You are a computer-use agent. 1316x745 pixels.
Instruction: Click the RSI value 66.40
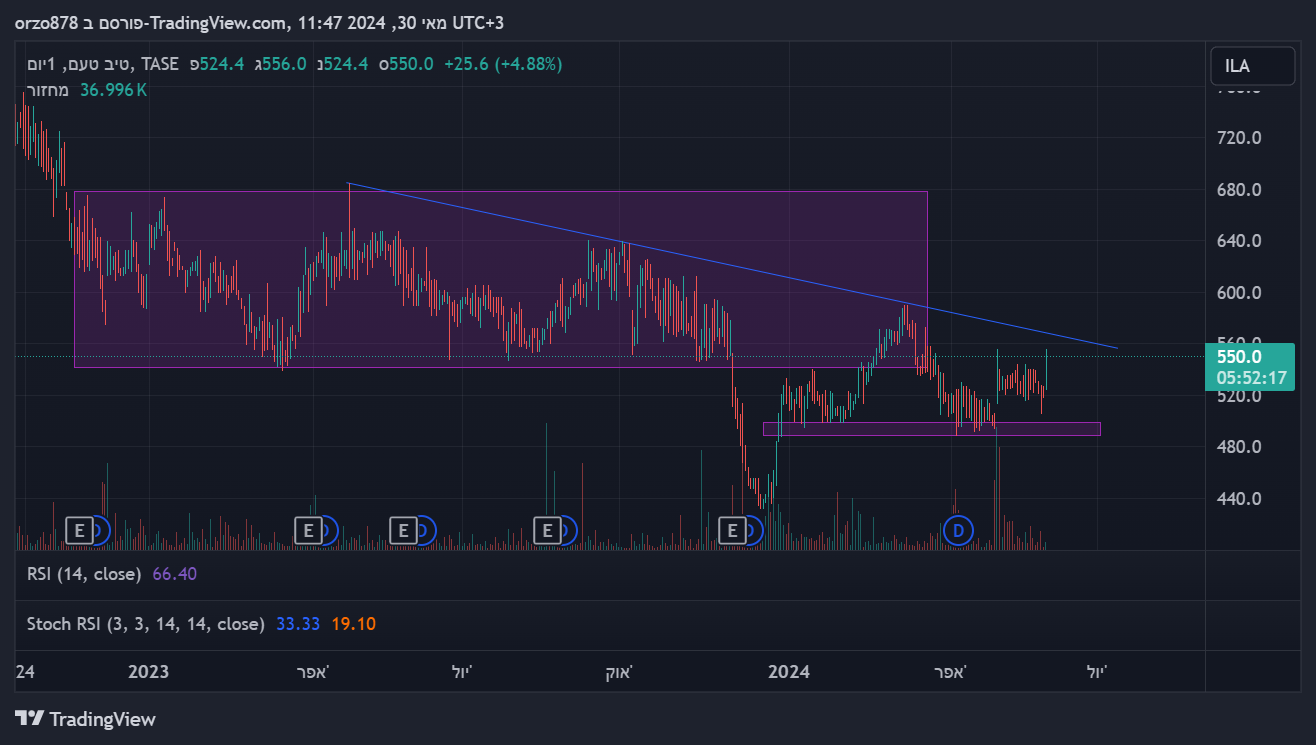coord(175,574)
